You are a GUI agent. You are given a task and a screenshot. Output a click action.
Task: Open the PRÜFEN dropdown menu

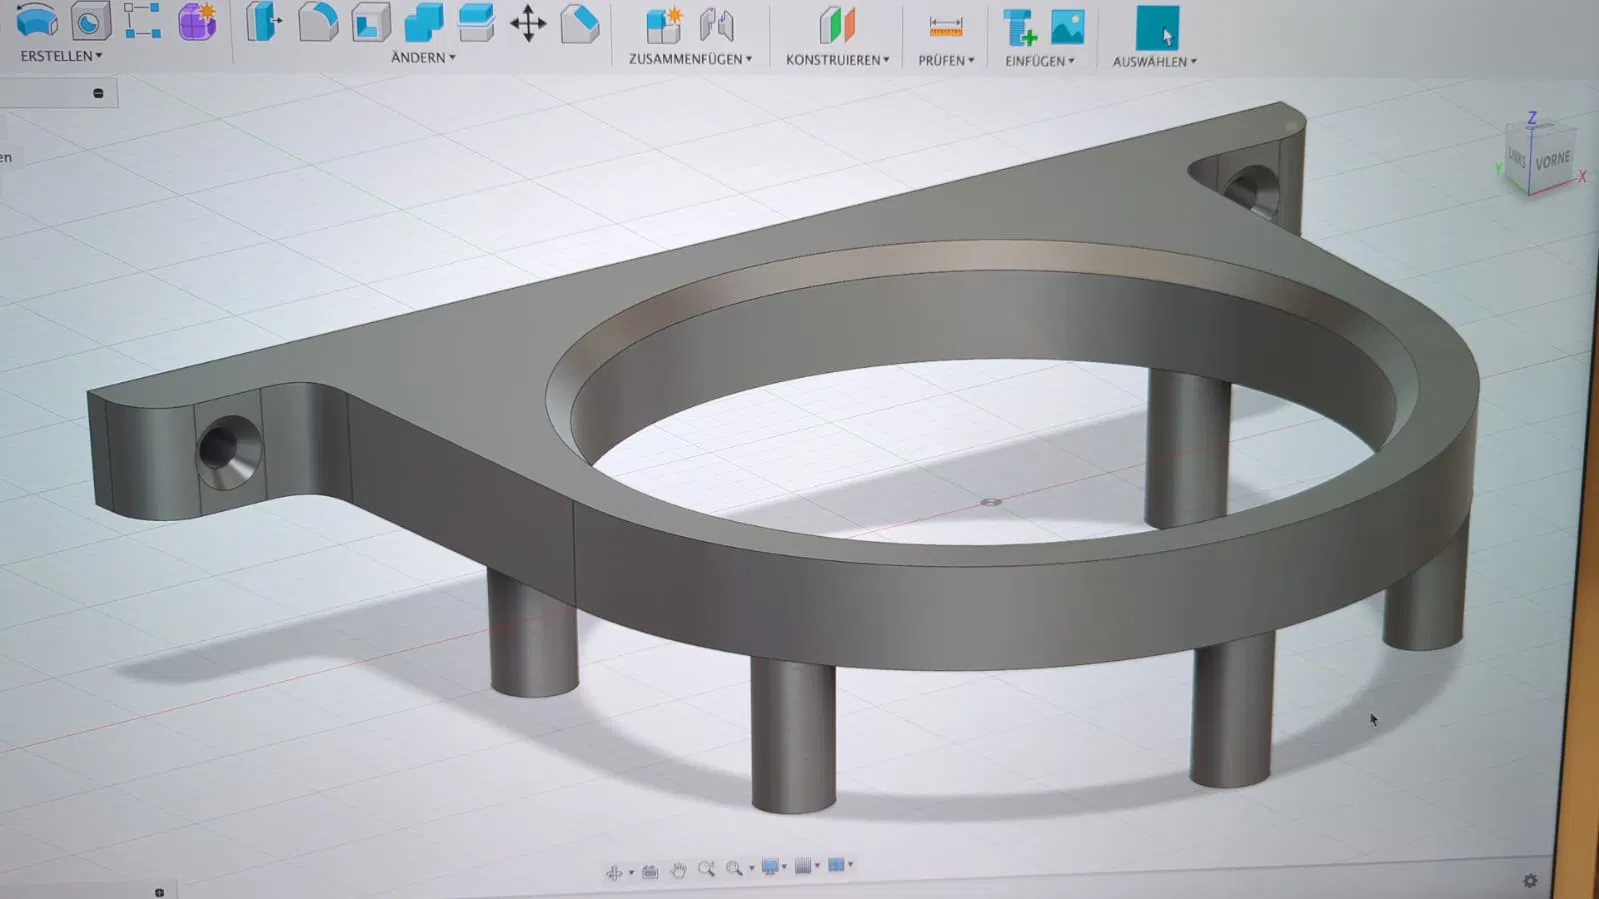946,61
